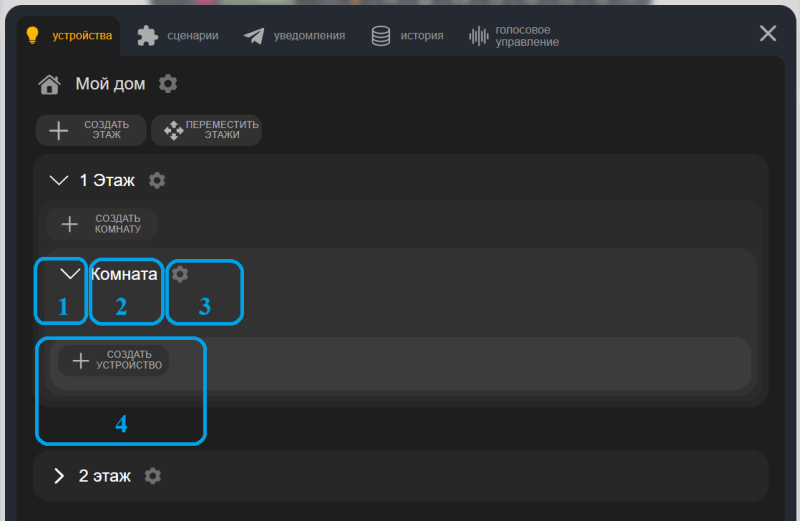Click the СОЗДАТЬ УСТРОЙСТВО button
The image size is (800, 521).
point(114,361)
